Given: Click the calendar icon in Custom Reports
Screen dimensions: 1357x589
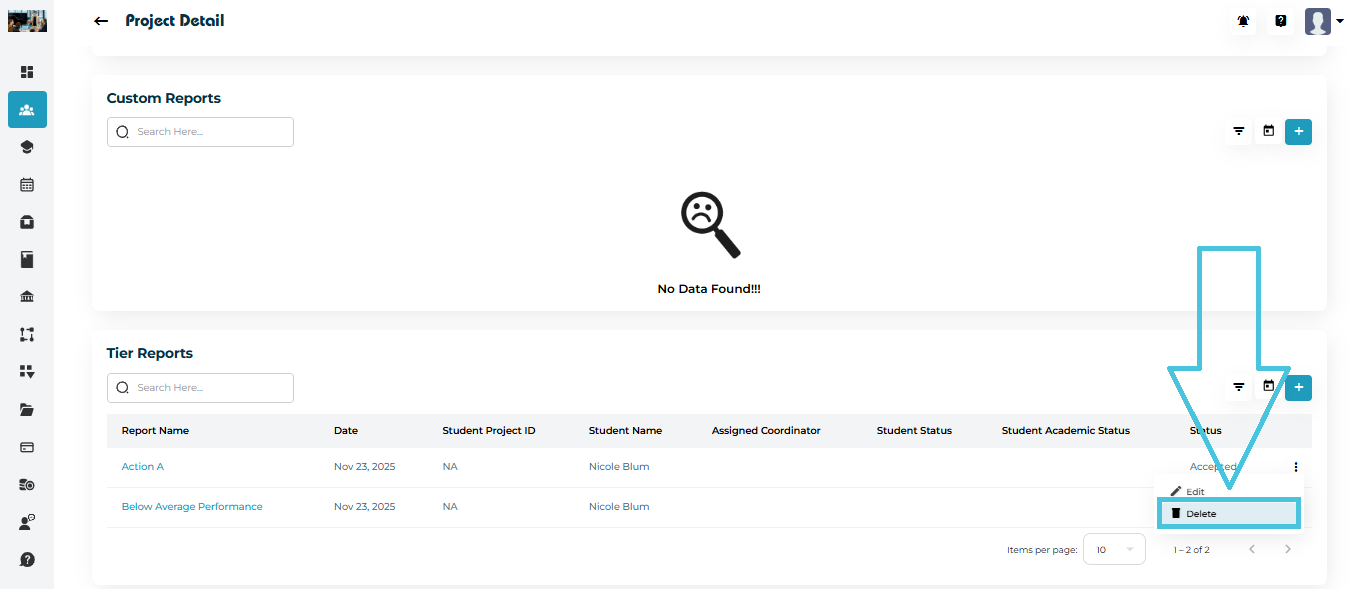Looking at the screenshot, I should (1268, 131).
